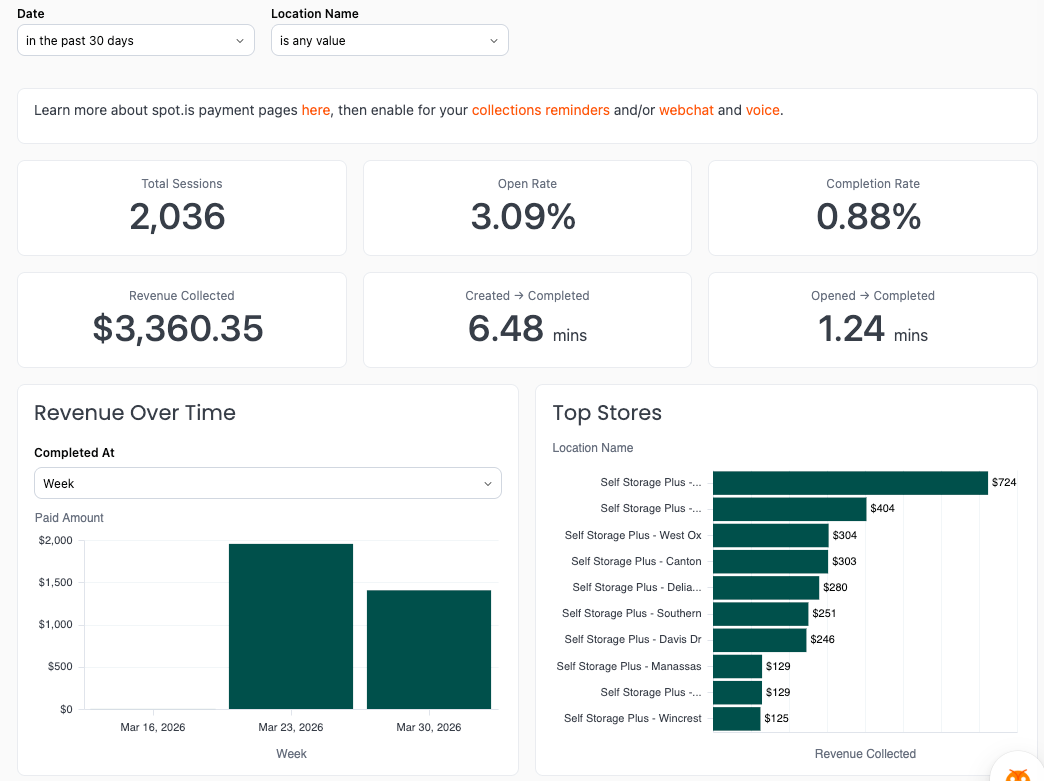
Task: Open the webchat link
Action: point(686,110)
